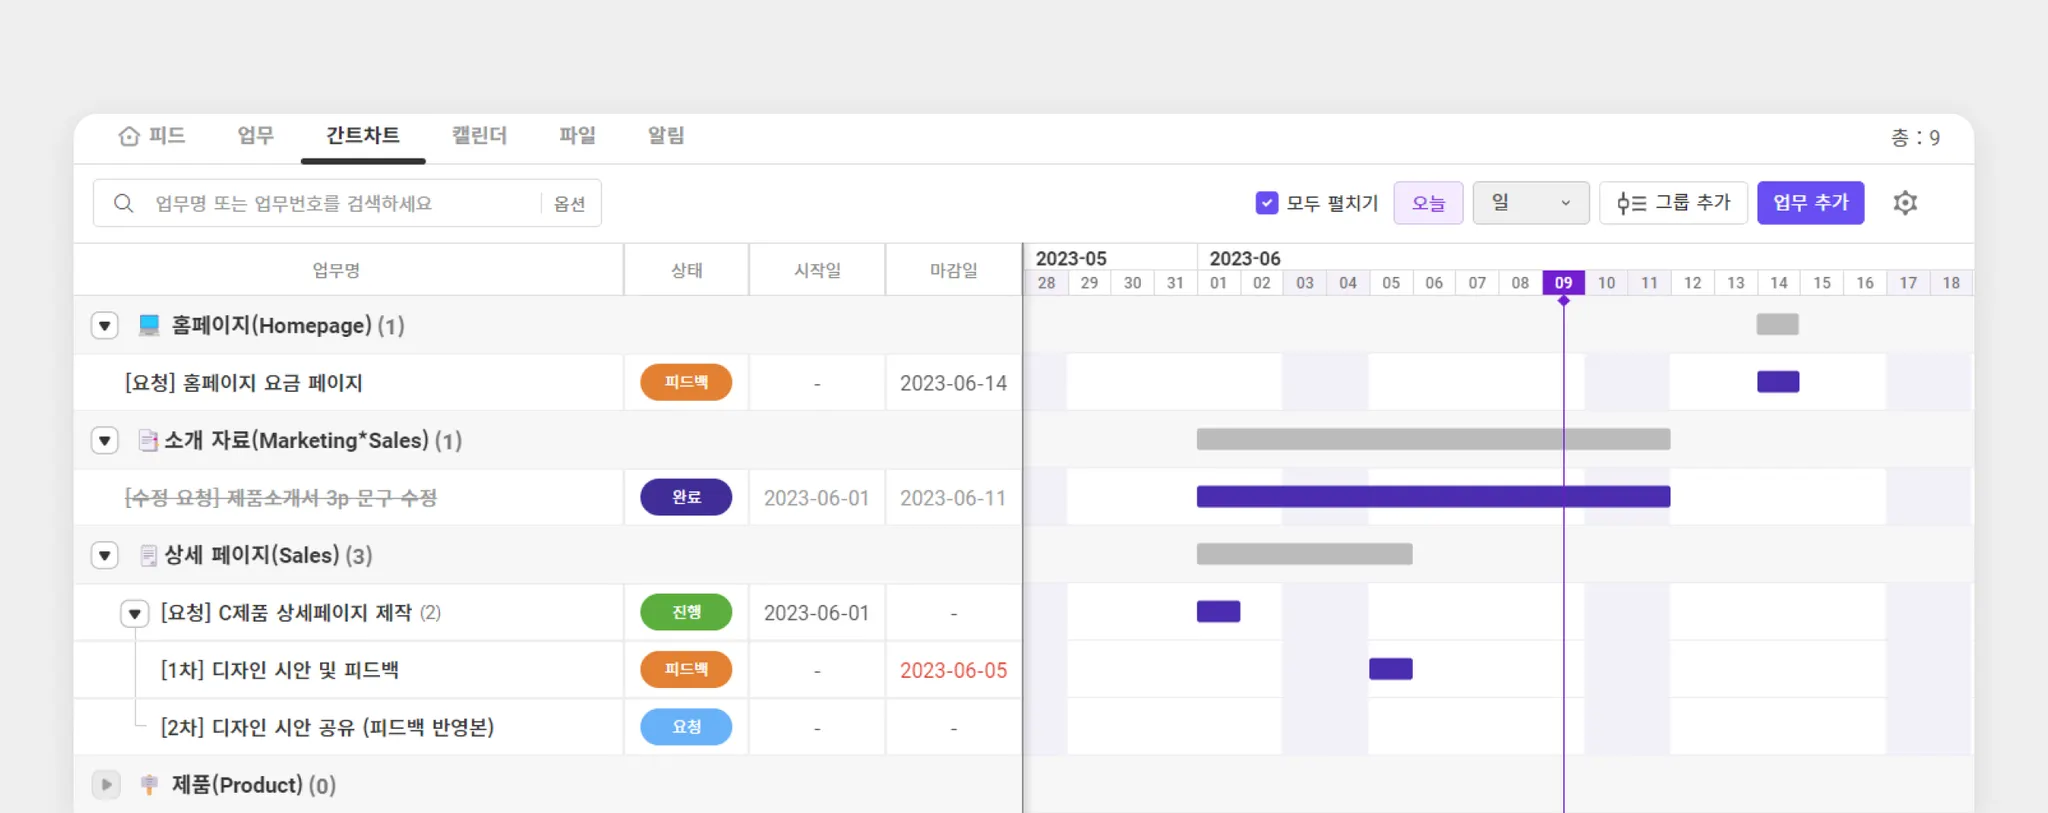2048x813 pixels.
Task: Click the 완료 status badge
Action: coord(686,497)
